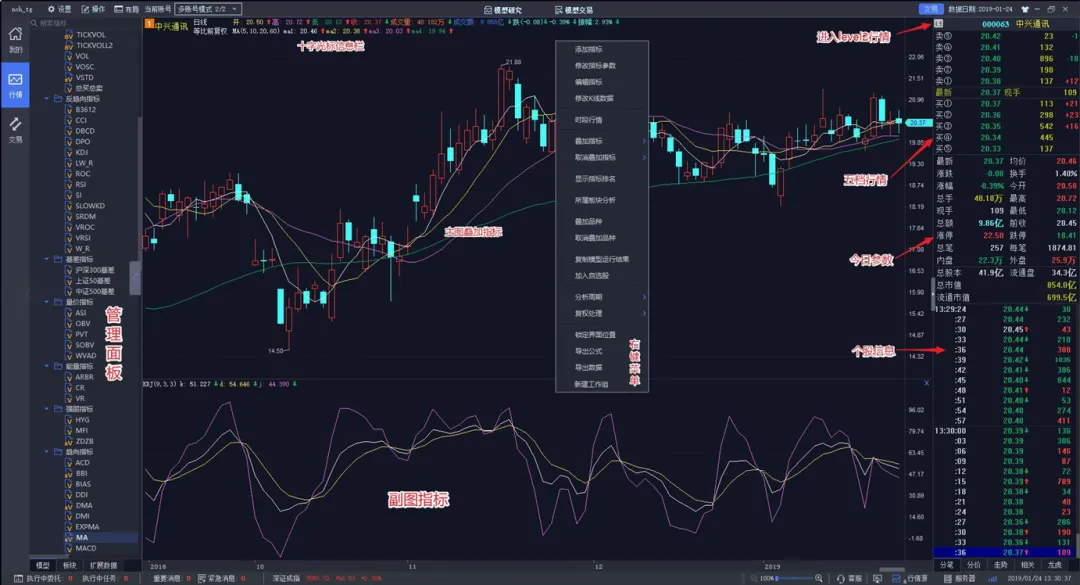Collapse the 量价指标 folder
Image resolution: width=1080 pixels, height=585 pixels.
pos(47,302)
